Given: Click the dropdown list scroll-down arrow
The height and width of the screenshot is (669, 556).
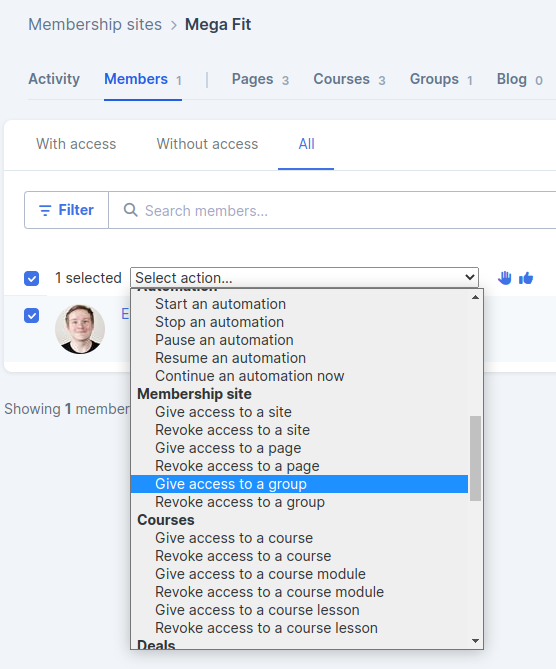Looking at the screenshot, I should click(x=475, y=641).
